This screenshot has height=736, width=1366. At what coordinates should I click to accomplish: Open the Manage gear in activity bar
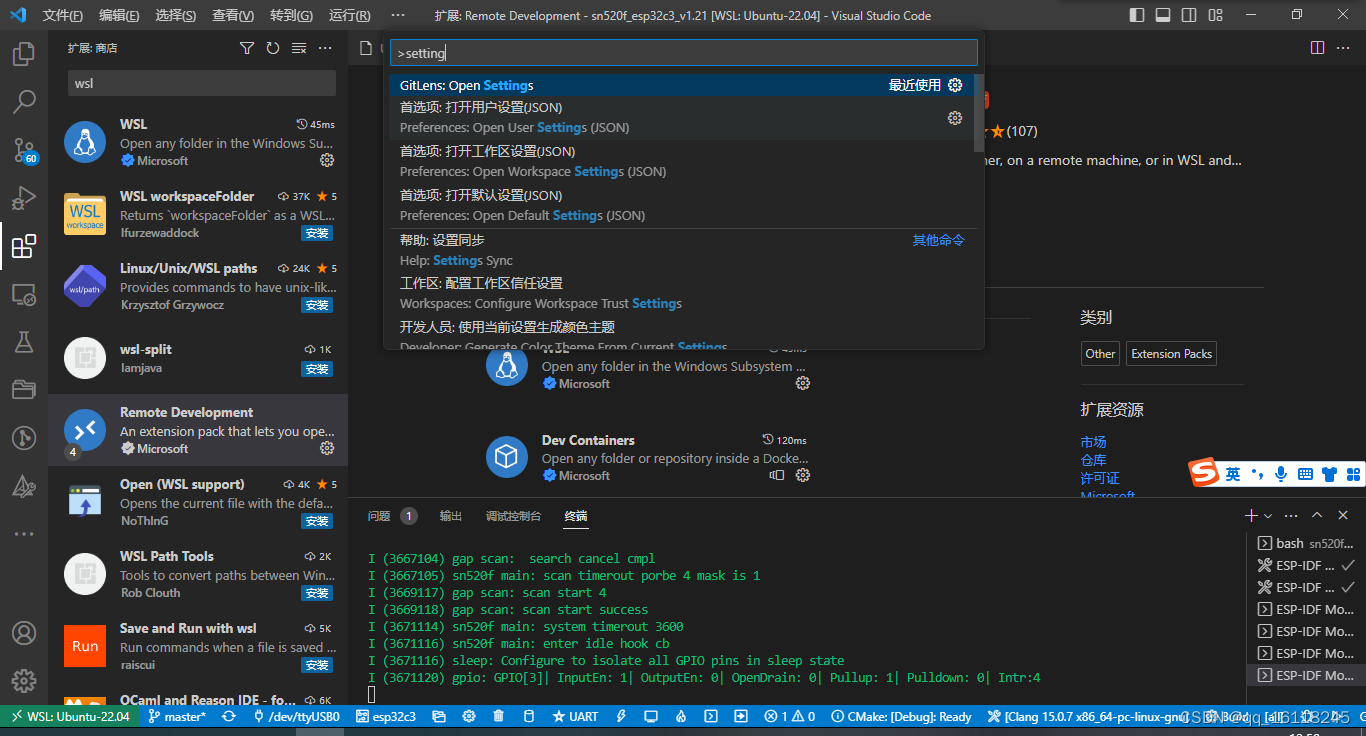[24, 681]
